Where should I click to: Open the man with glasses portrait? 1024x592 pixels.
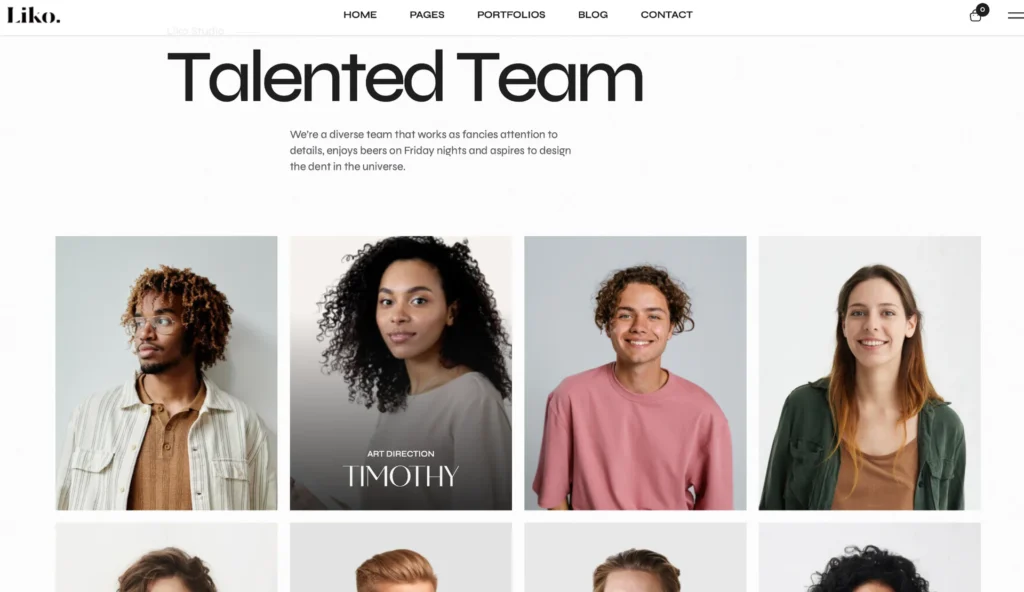click(x=166, y=372)
